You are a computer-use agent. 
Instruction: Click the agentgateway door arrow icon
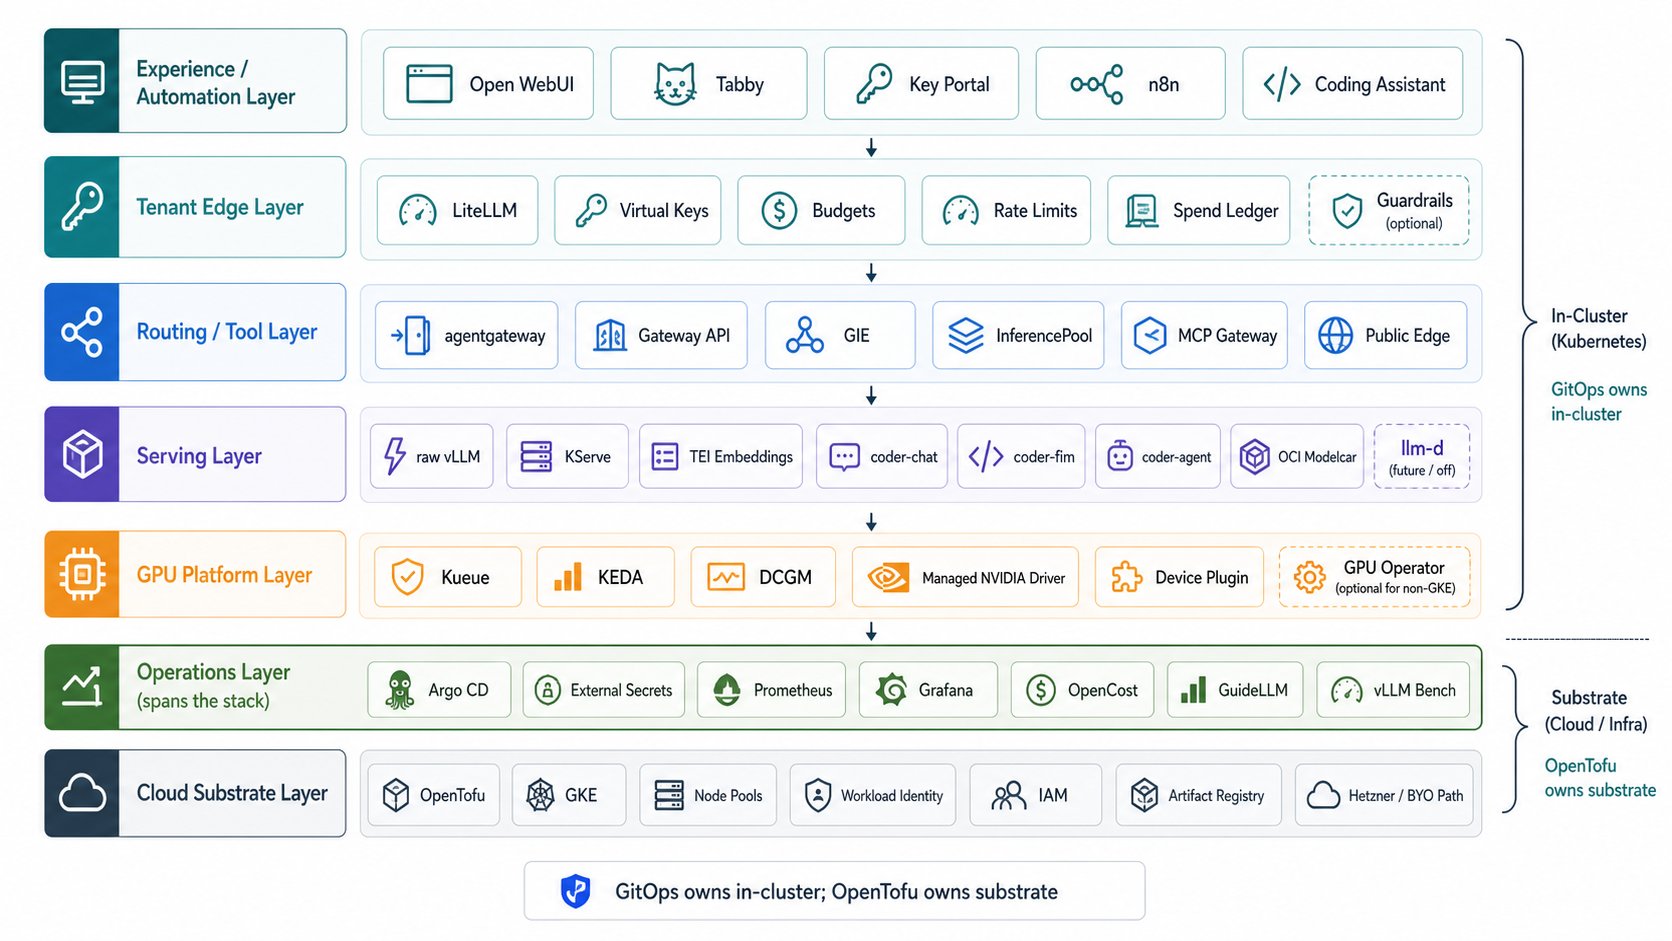click(x=411, y=335)
